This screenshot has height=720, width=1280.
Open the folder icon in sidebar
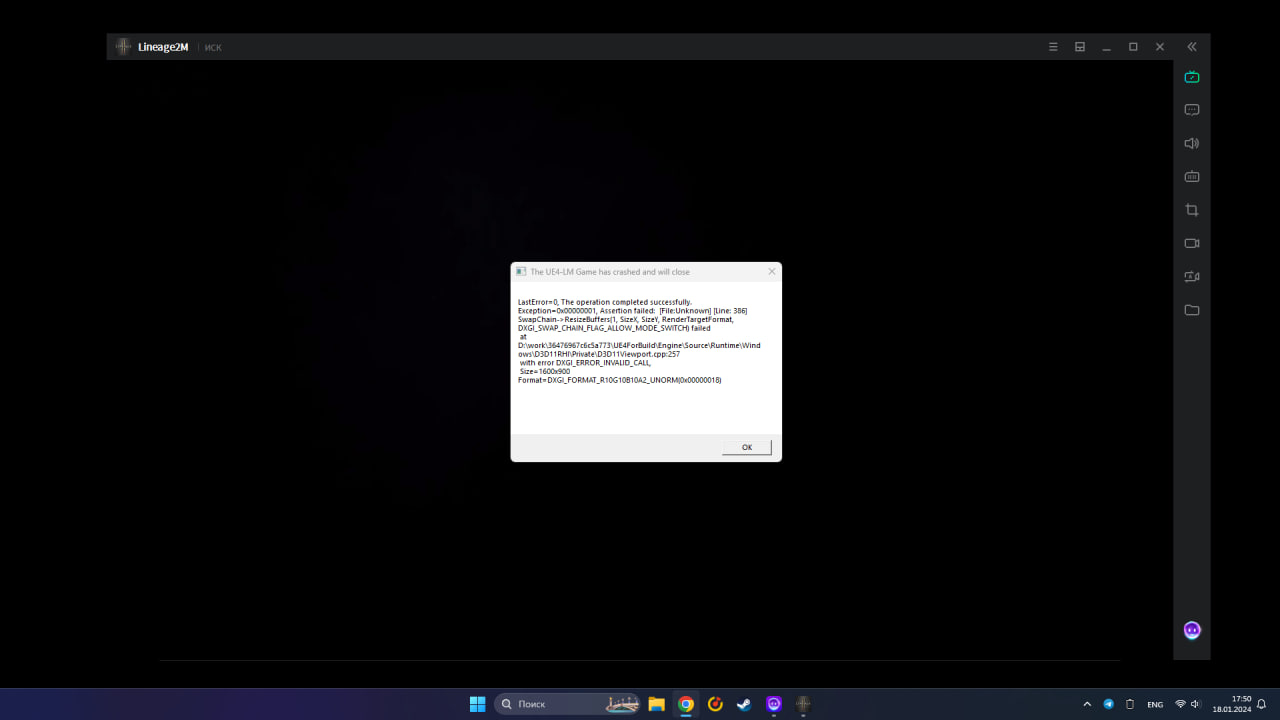click(x=1192, y=310)
